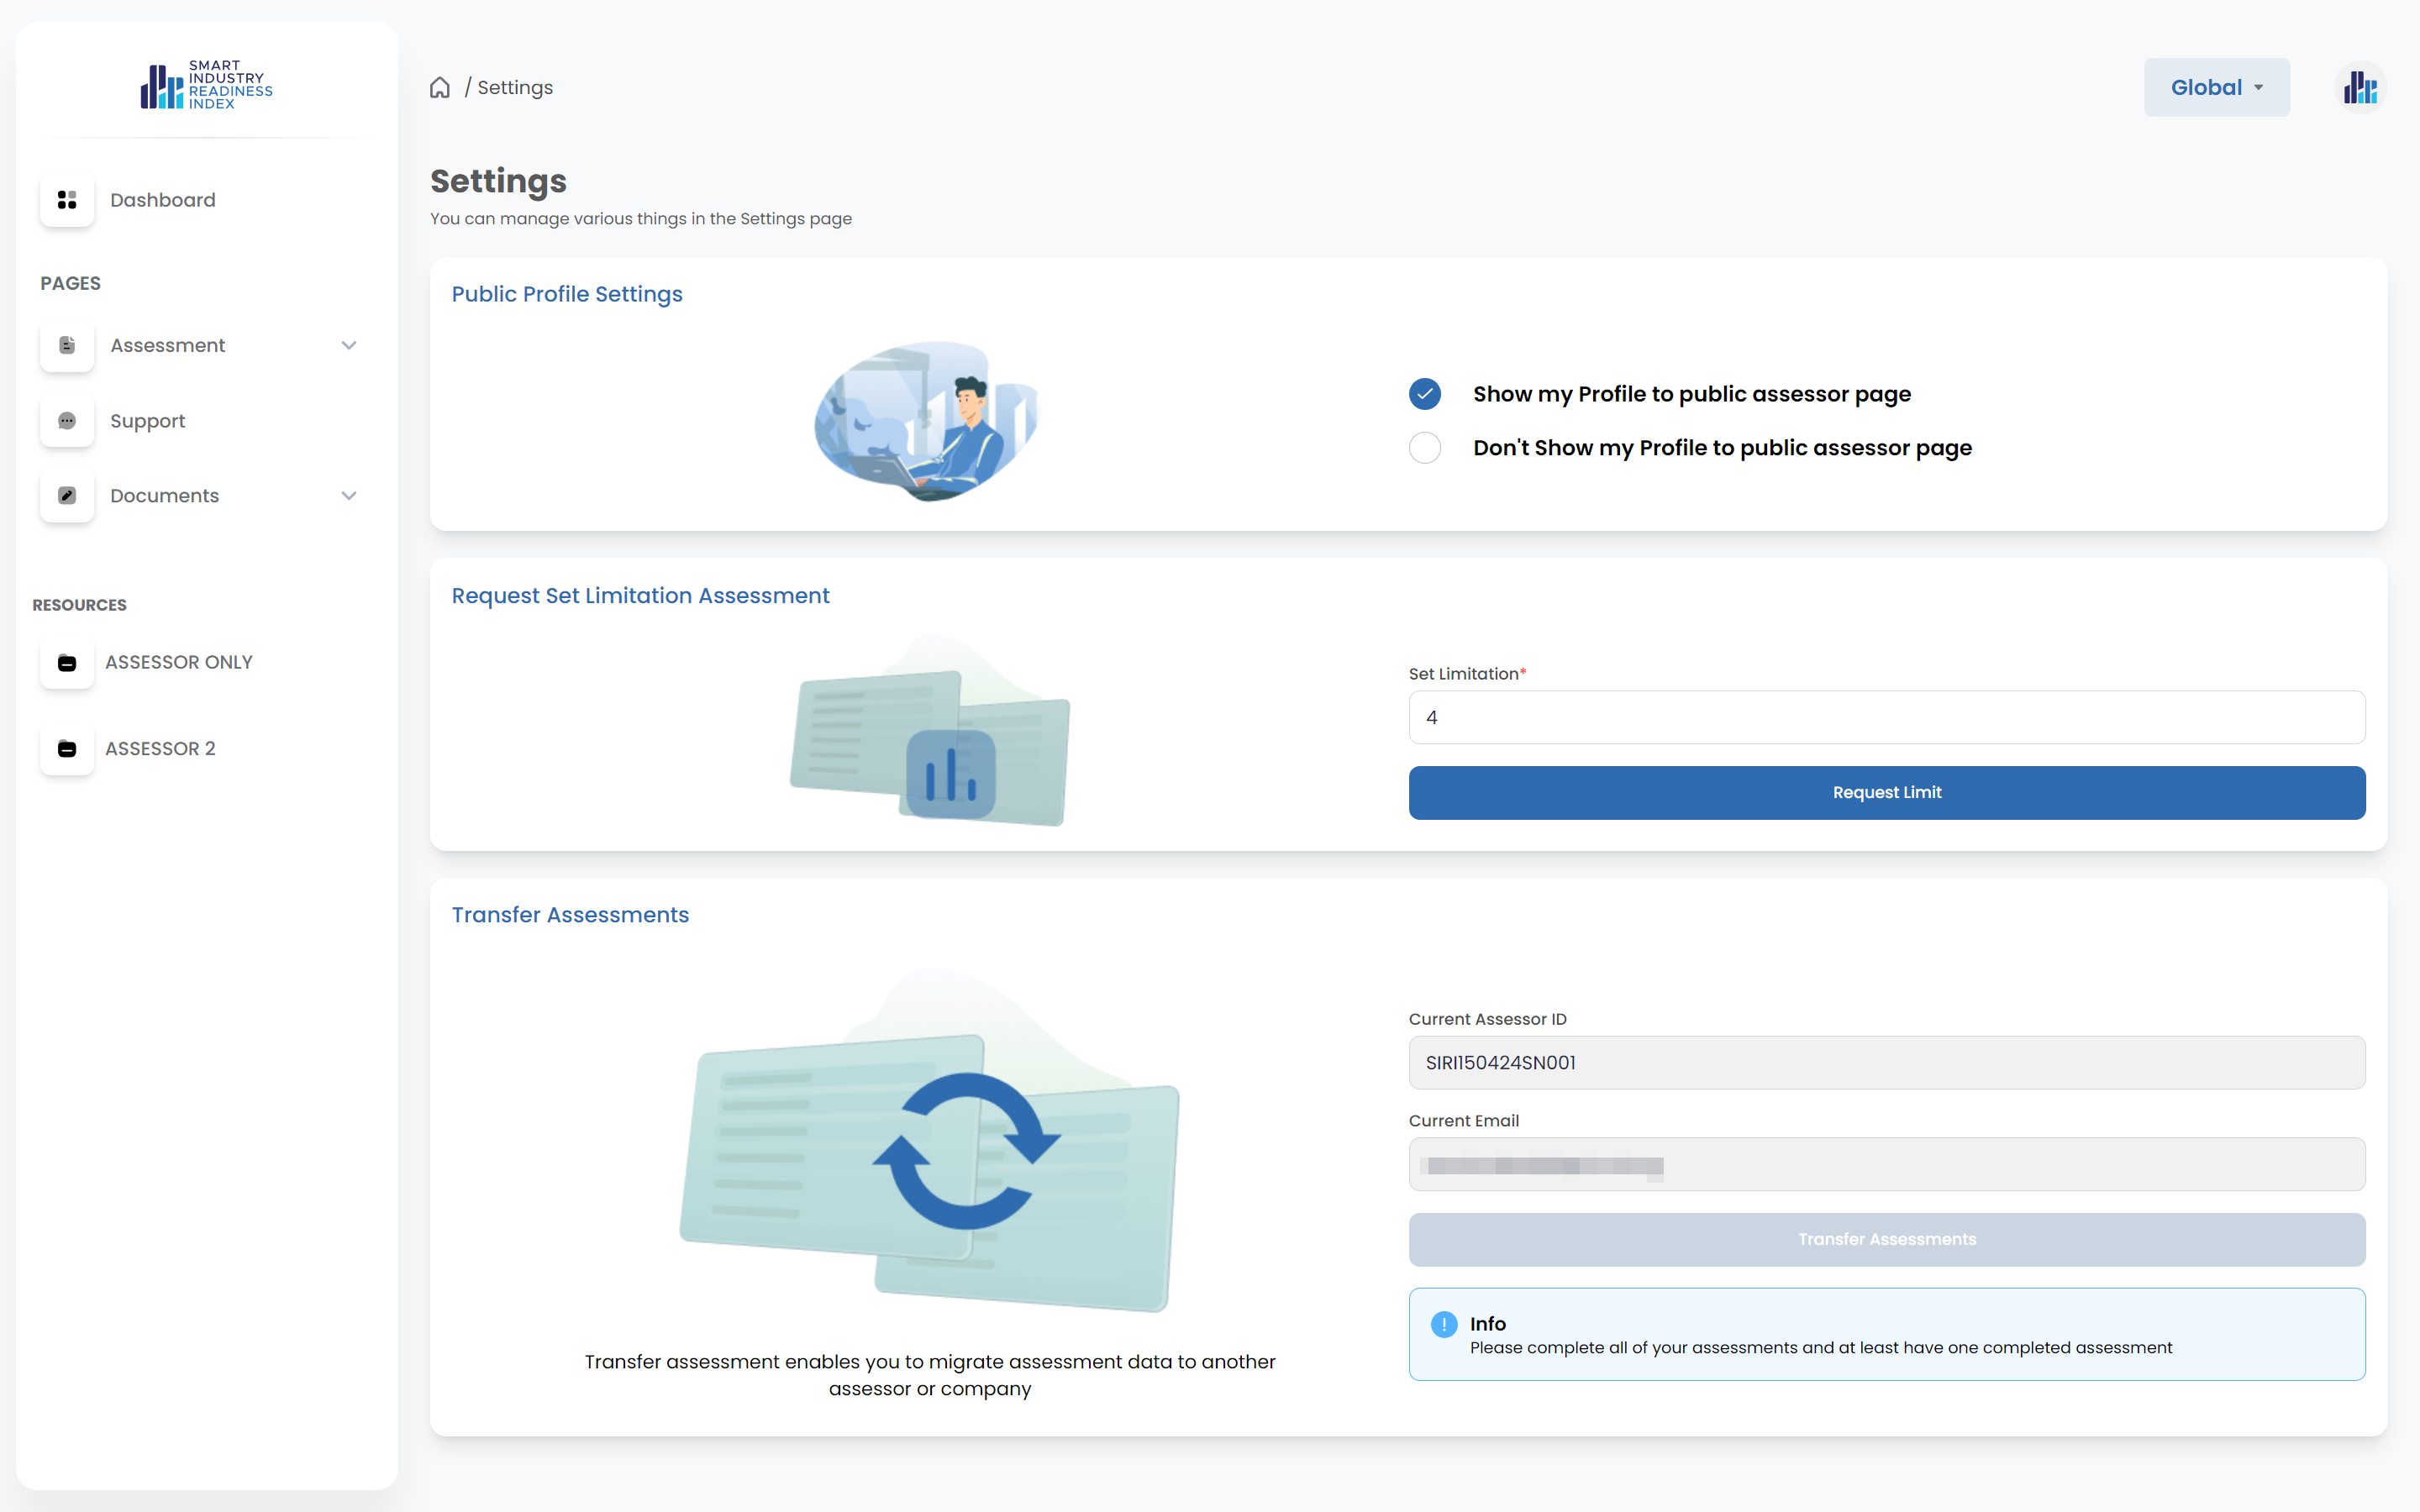Expand the Assessment menu chevron
Screen dimensions: 2420x1512
349,345
